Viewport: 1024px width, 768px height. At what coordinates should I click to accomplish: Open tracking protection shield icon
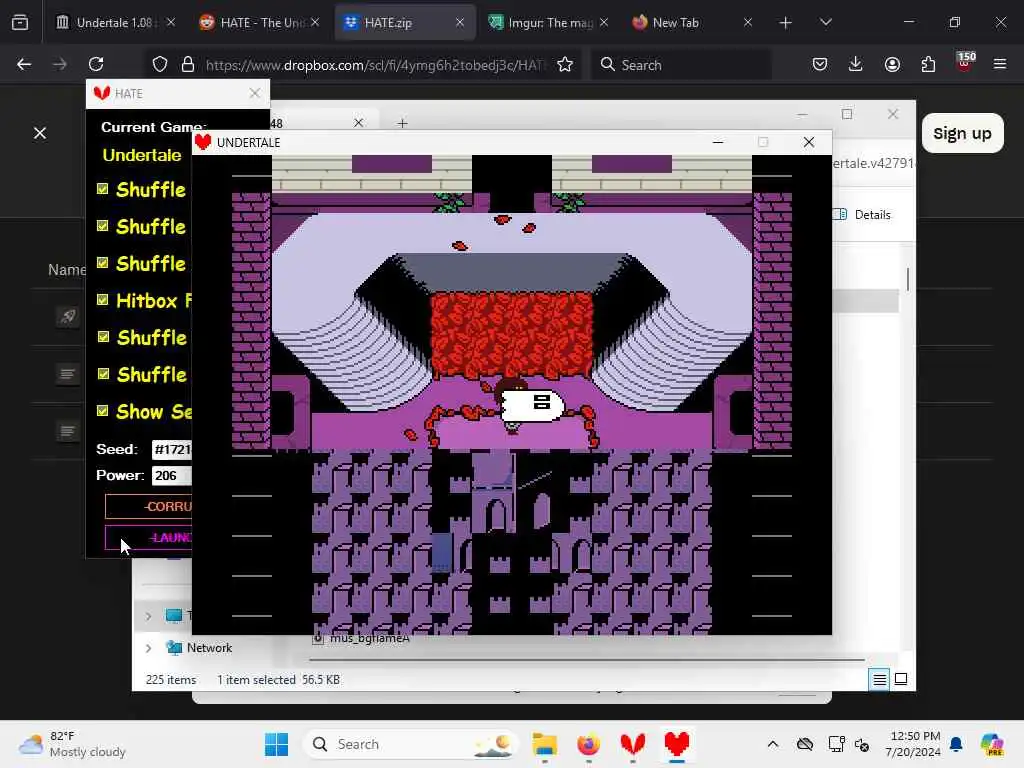160,65
